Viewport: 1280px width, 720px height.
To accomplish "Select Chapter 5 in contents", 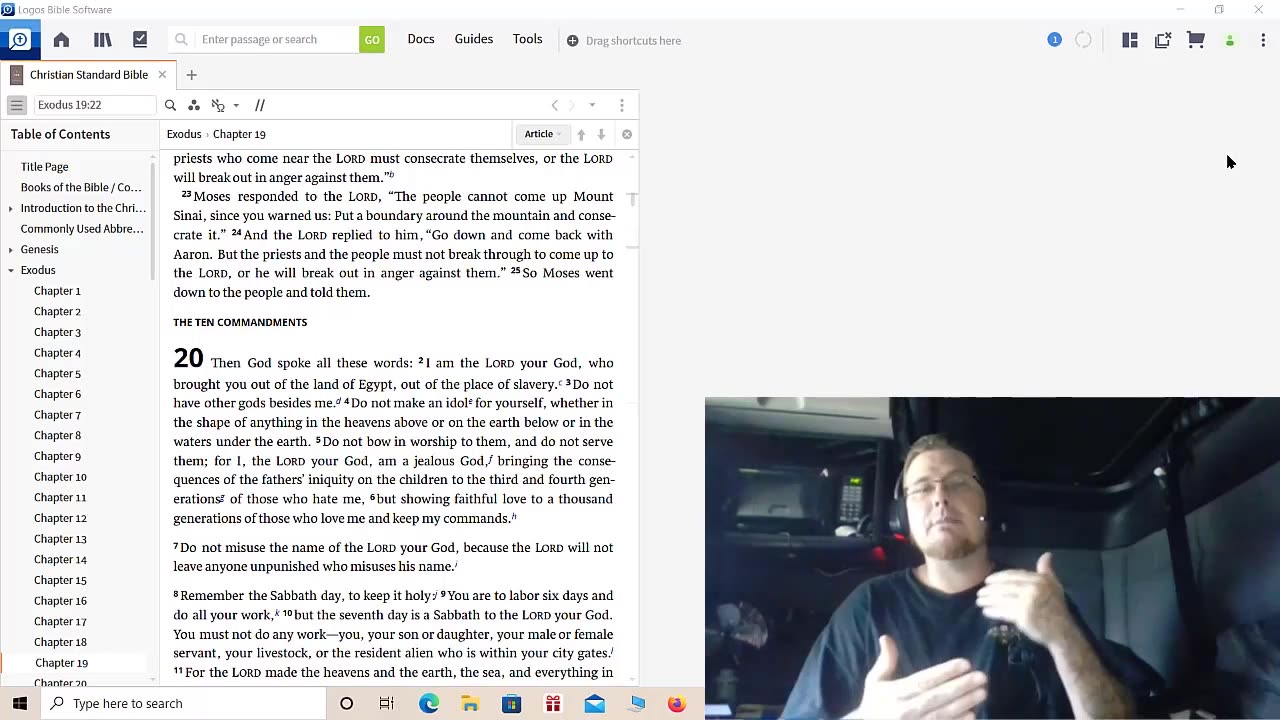I will [x=57, y=374].
